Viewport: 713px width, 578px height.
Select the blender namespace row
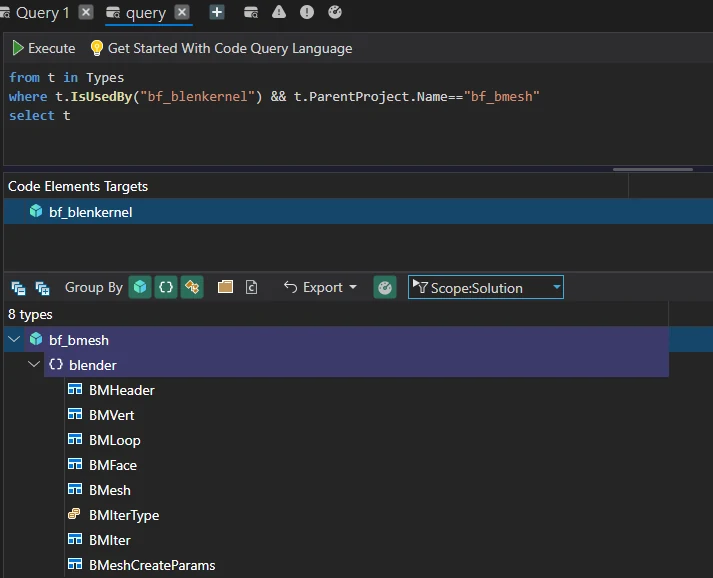(356, 364)
